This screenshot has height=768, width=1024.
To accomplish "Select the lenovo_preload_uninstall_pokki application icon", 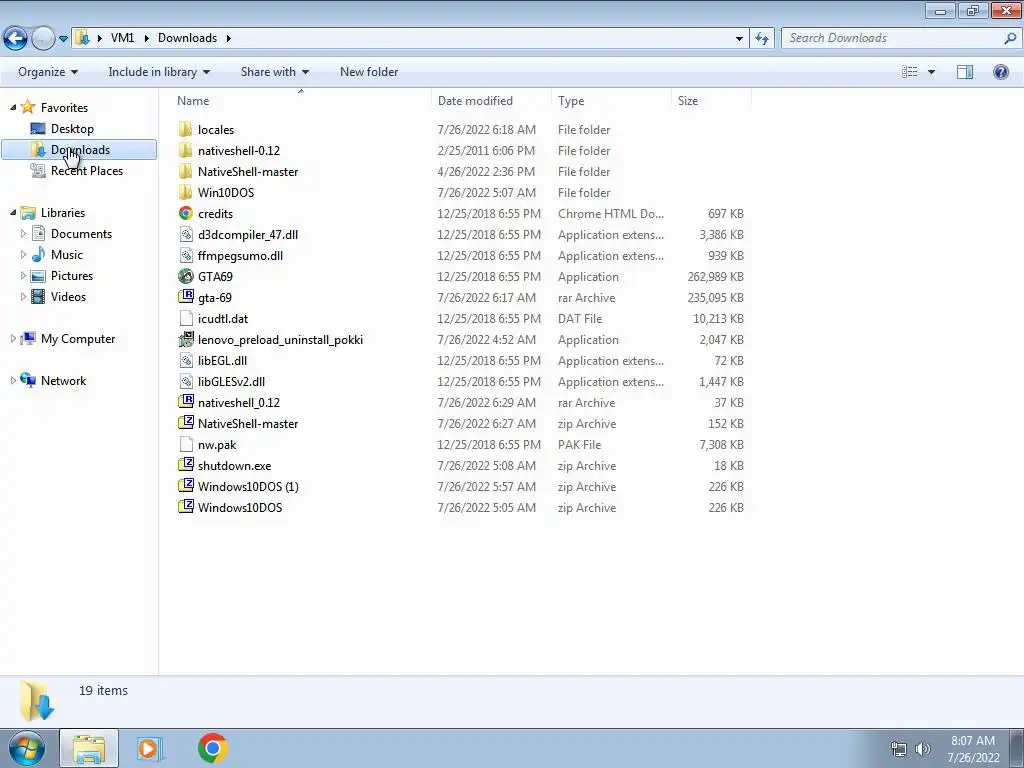I will (x=185, y=339).
